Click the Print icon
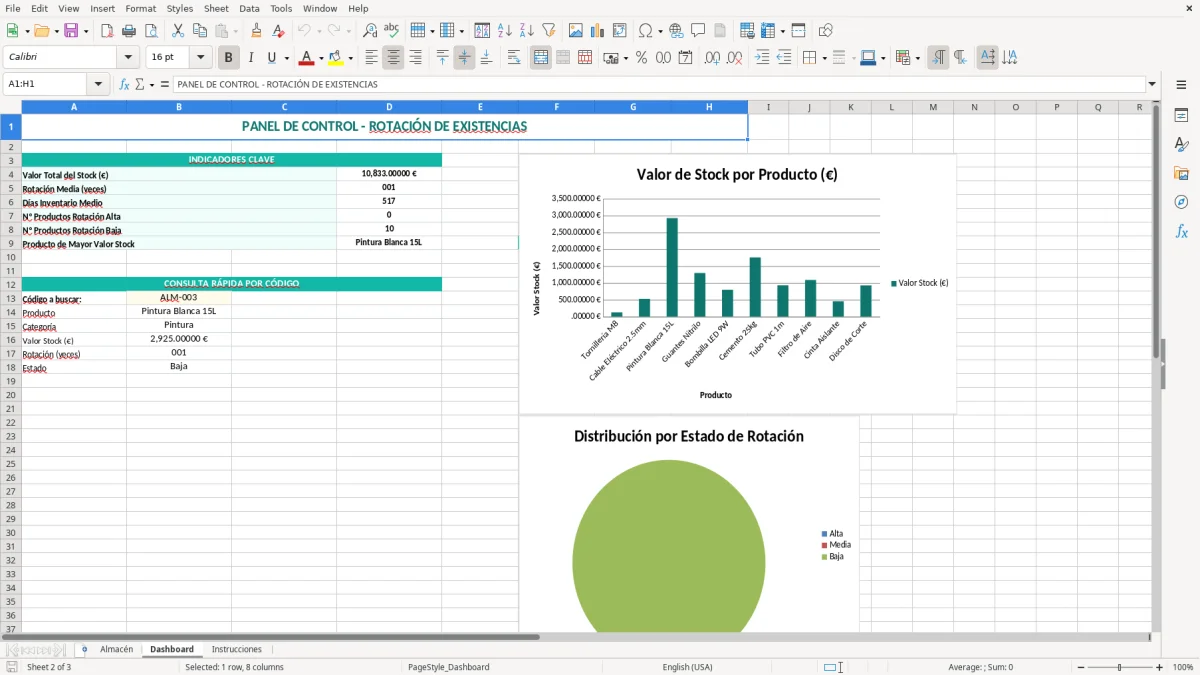 [x=129, y=31]
